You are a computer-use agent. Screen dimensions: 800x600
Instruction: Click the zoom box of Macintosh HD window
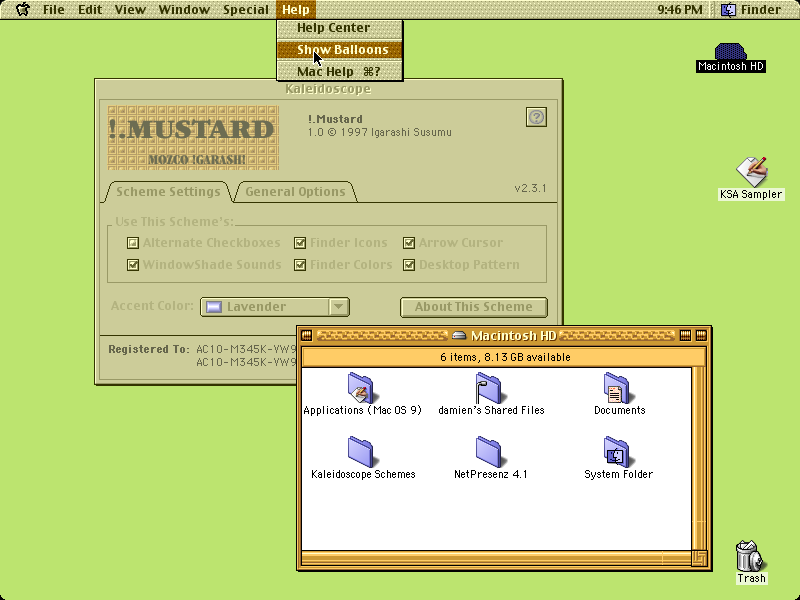[x=685, y=335]
